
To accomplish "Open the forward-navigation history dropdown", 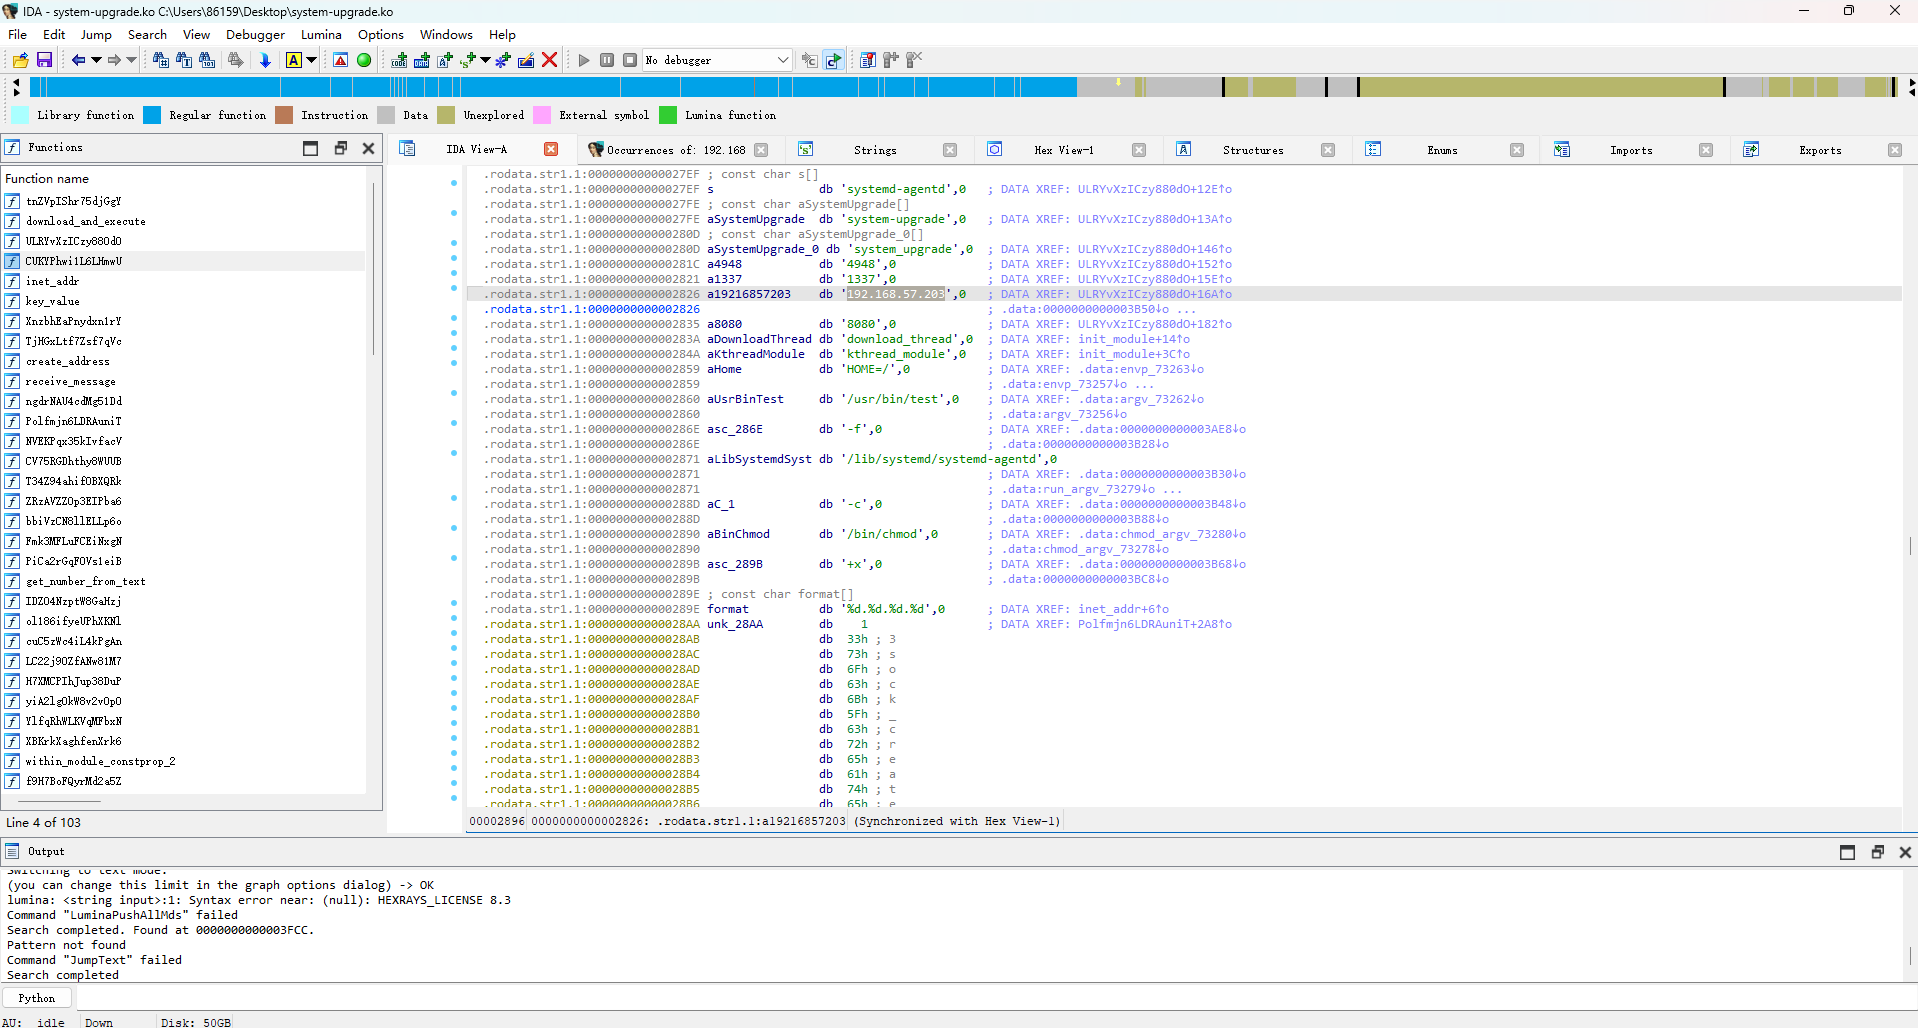I will [131, 60].
